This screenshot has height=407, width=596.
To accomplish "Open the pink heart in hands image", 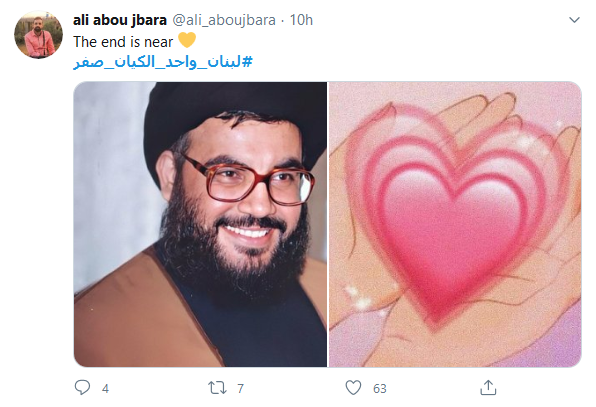I will [x=455, y=224].
